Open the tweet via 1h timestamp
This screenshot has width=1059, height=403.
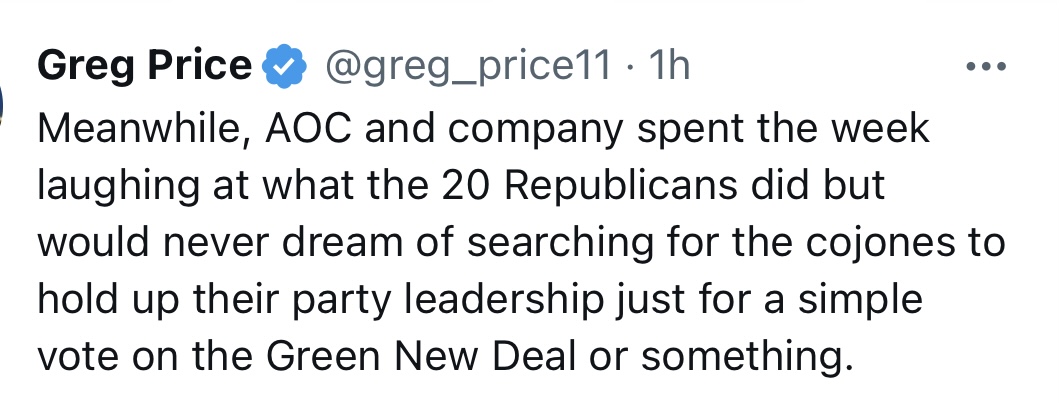[x=669, y=66]
